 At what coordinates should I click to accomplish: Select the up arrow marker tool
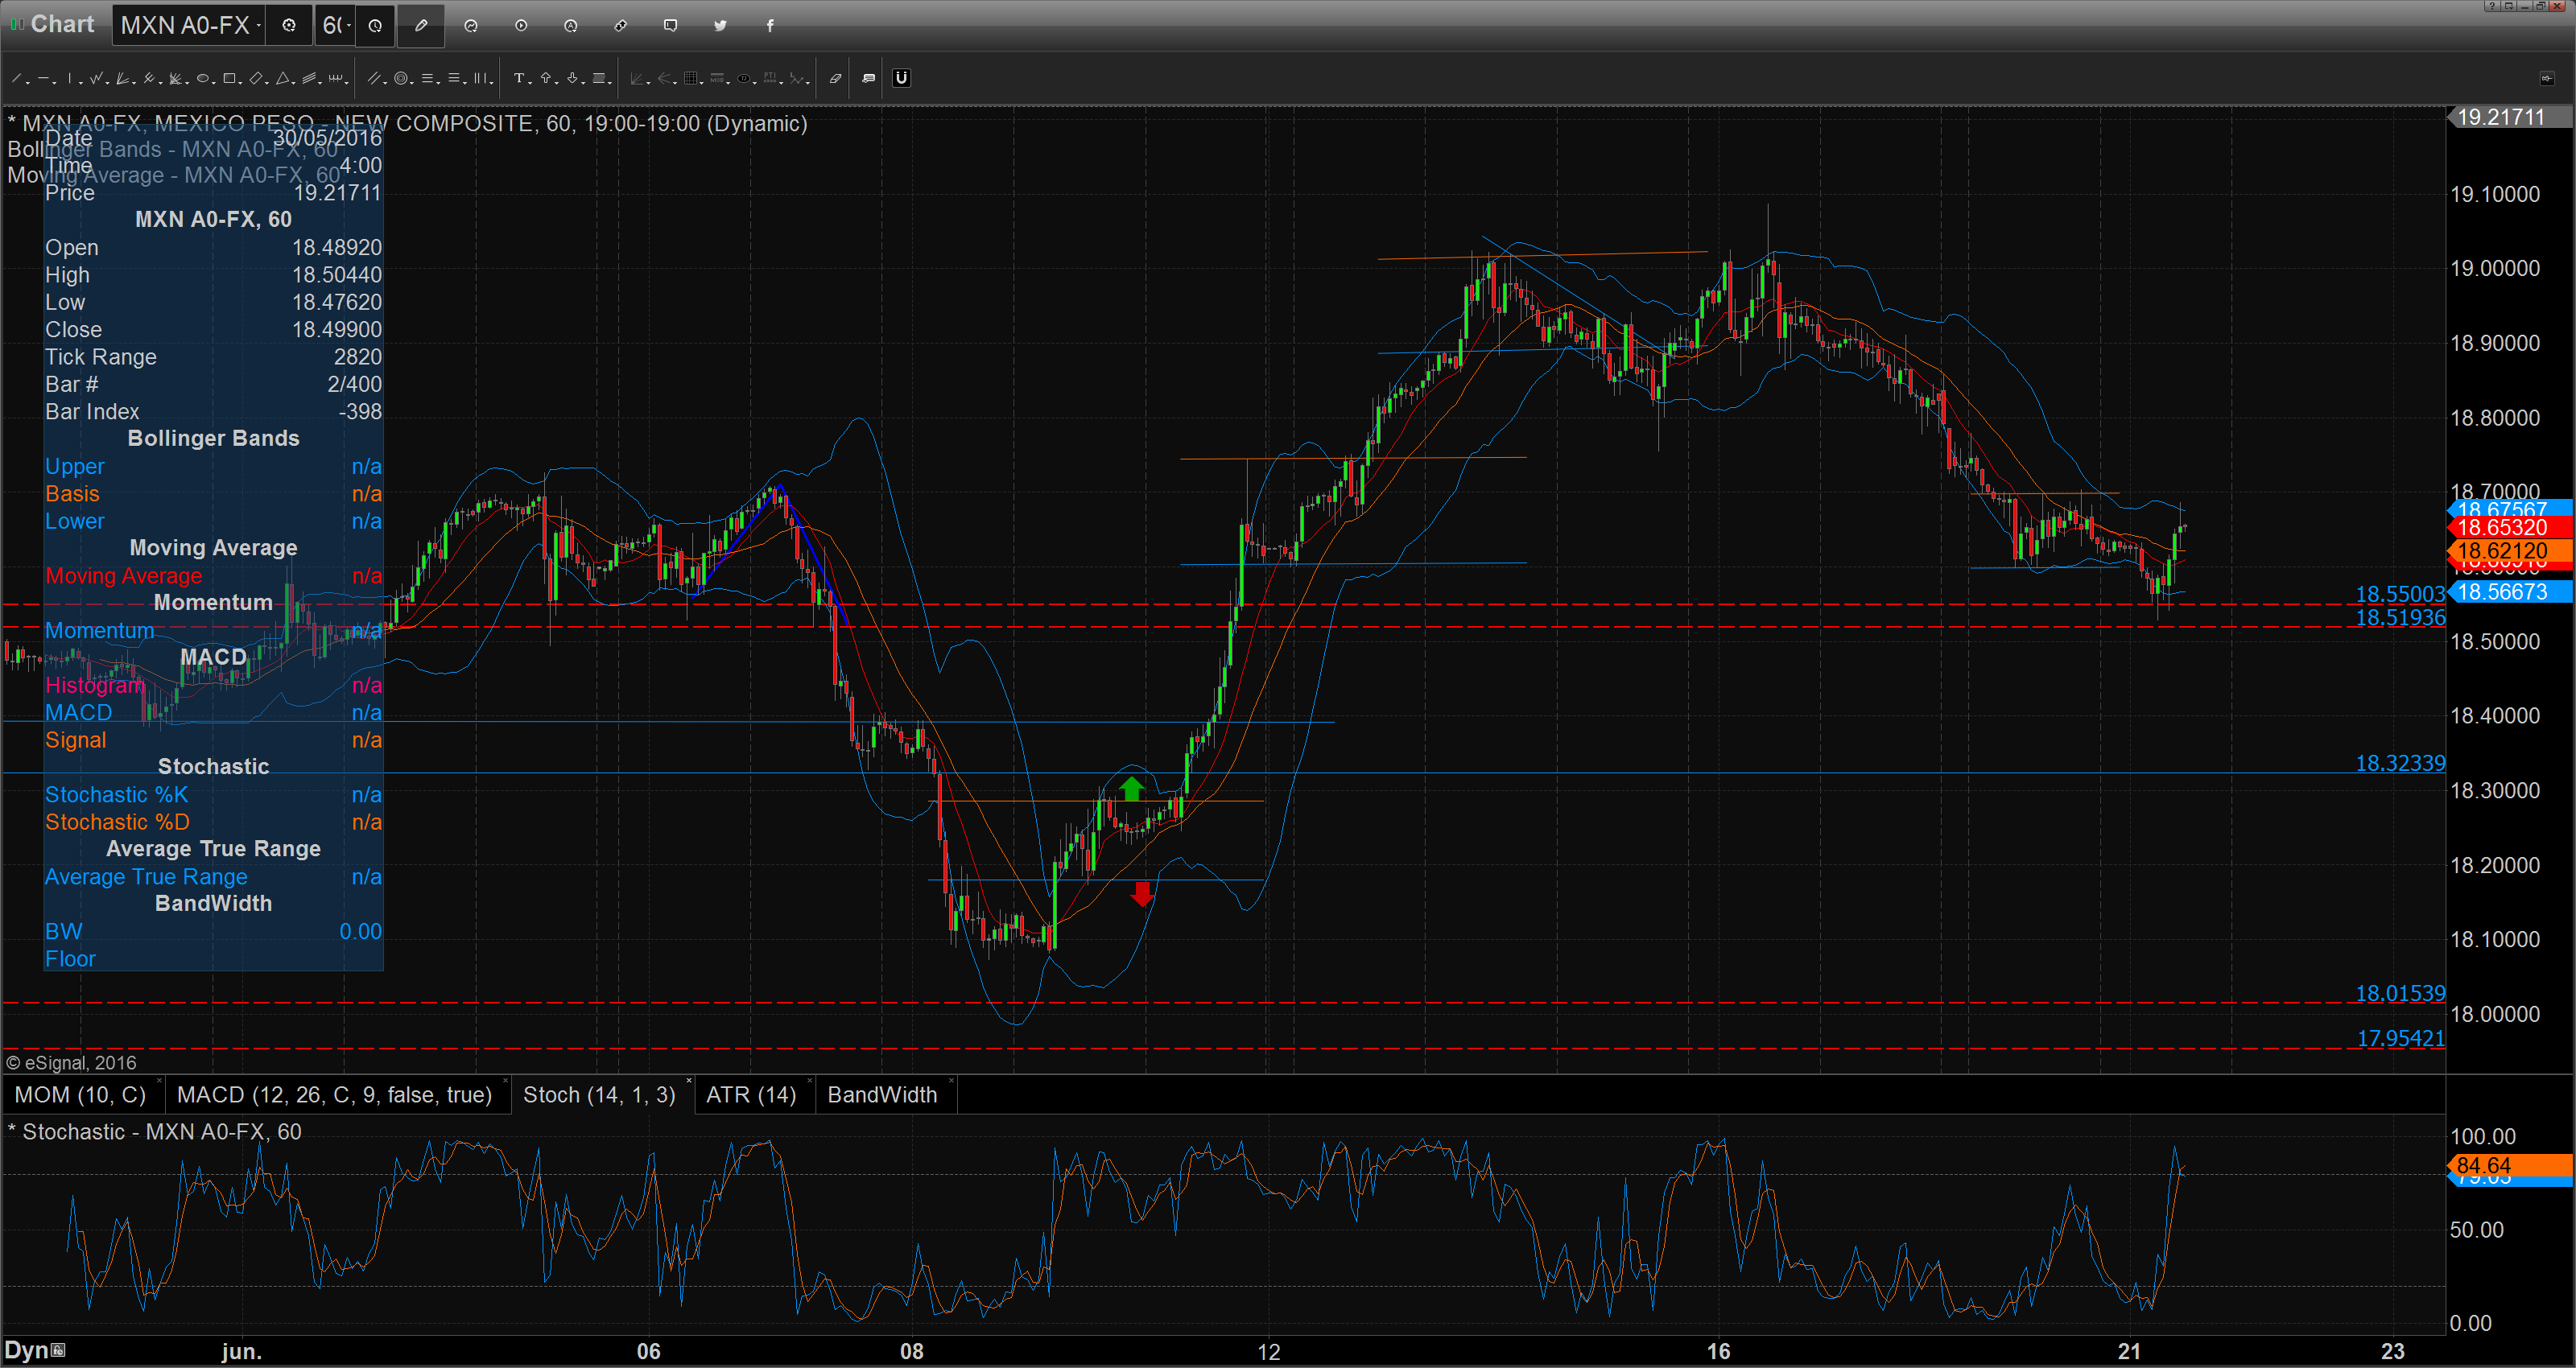[x=546, y=78]
